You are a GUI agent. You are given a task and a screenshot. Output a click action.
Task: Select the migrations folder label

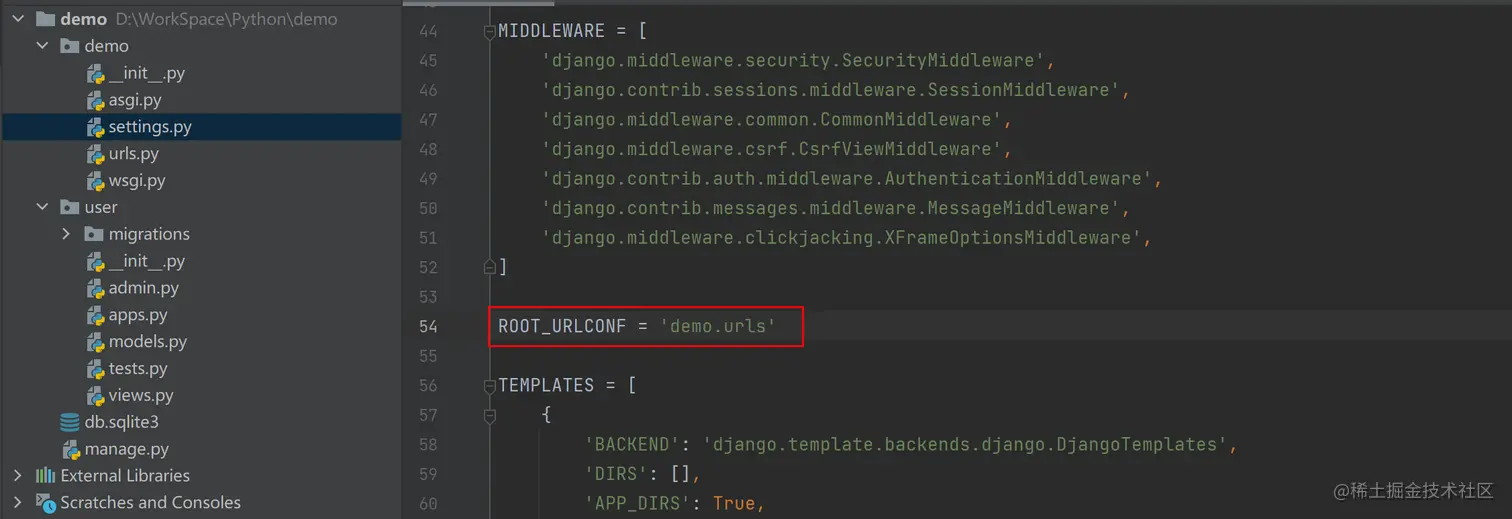(149, 234)
